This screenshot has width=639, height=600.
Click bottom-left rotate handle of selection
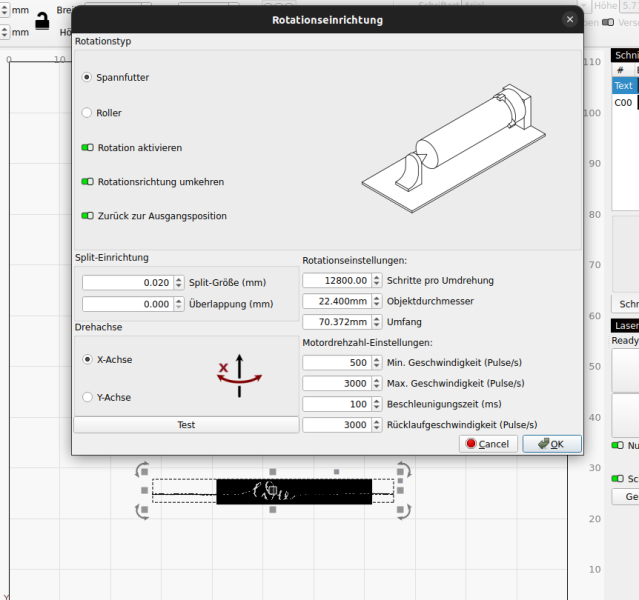point(142,511)
